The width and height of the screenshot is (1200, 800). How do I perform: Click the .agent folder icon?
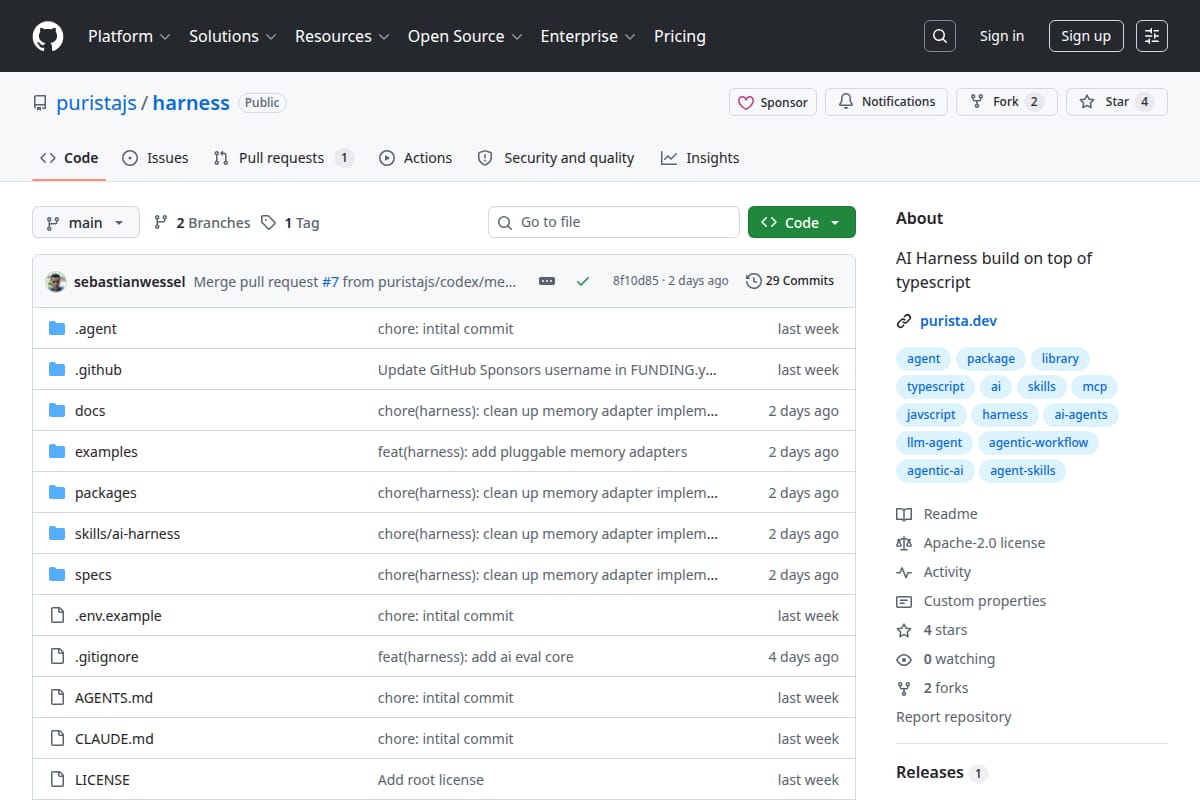(57, 329)
